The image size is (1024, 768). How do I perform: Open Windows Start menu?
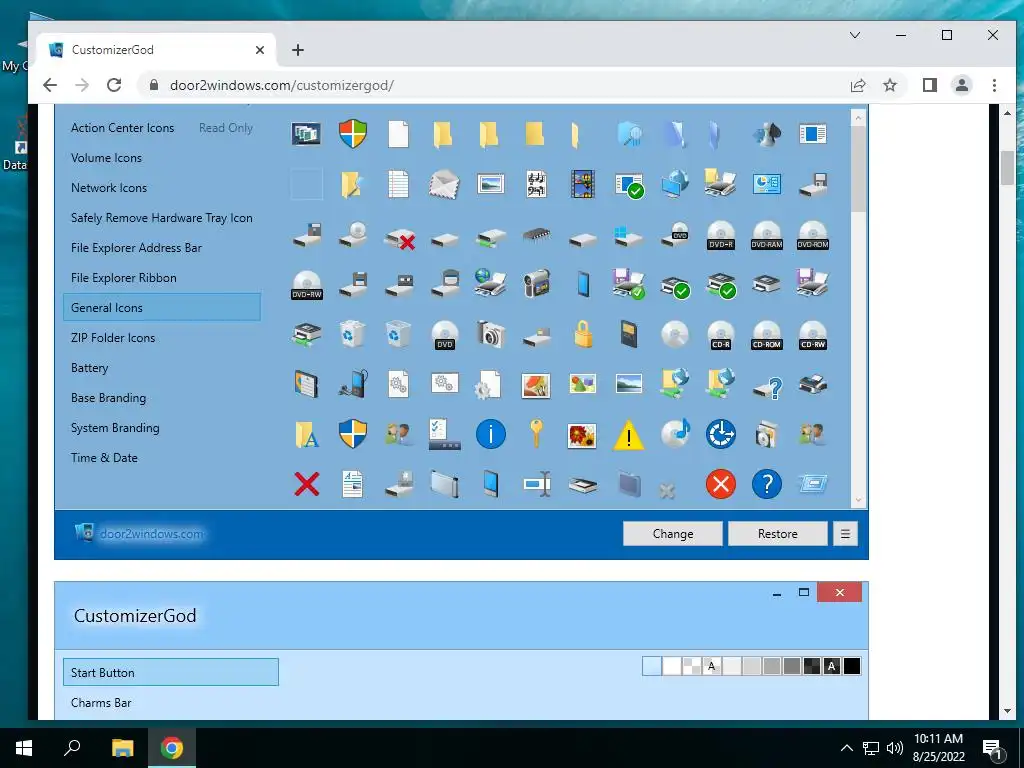click(x=24, y=748)
